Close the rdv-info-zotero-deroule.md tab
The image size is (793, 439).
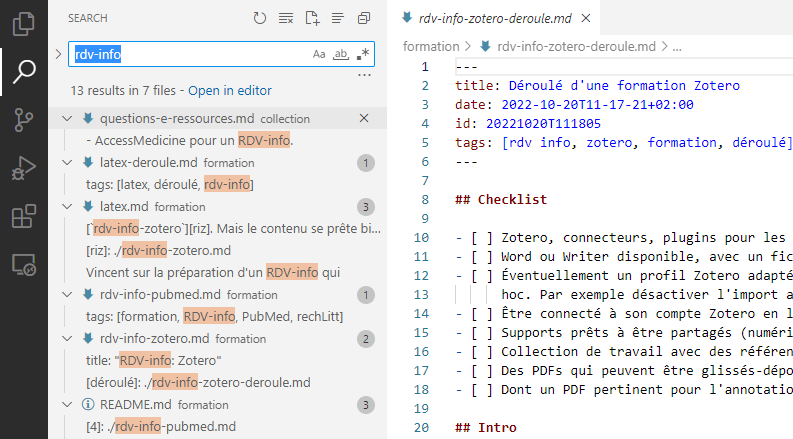586,18
